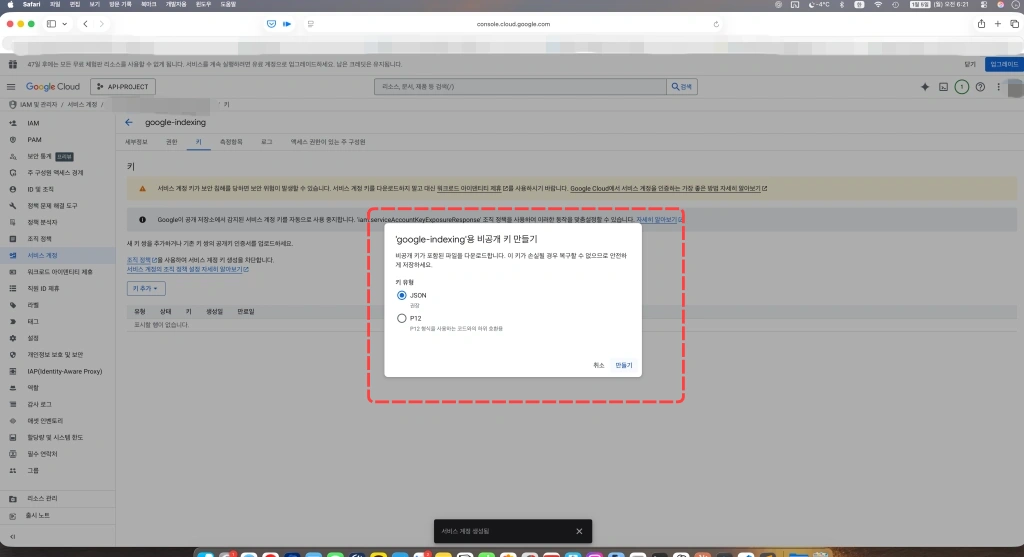This screenshot has width=1024, height=557.
Task: Activate Cloud Shell terminal icon
Action: [942, 87]
